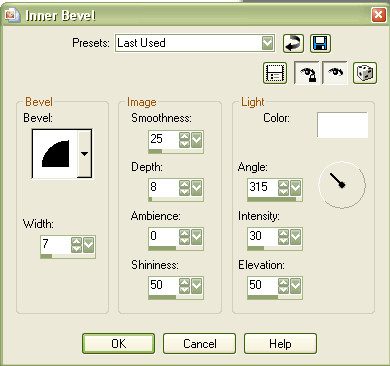Toggle the show/hide previews filmstrip icon

[275, 73]
